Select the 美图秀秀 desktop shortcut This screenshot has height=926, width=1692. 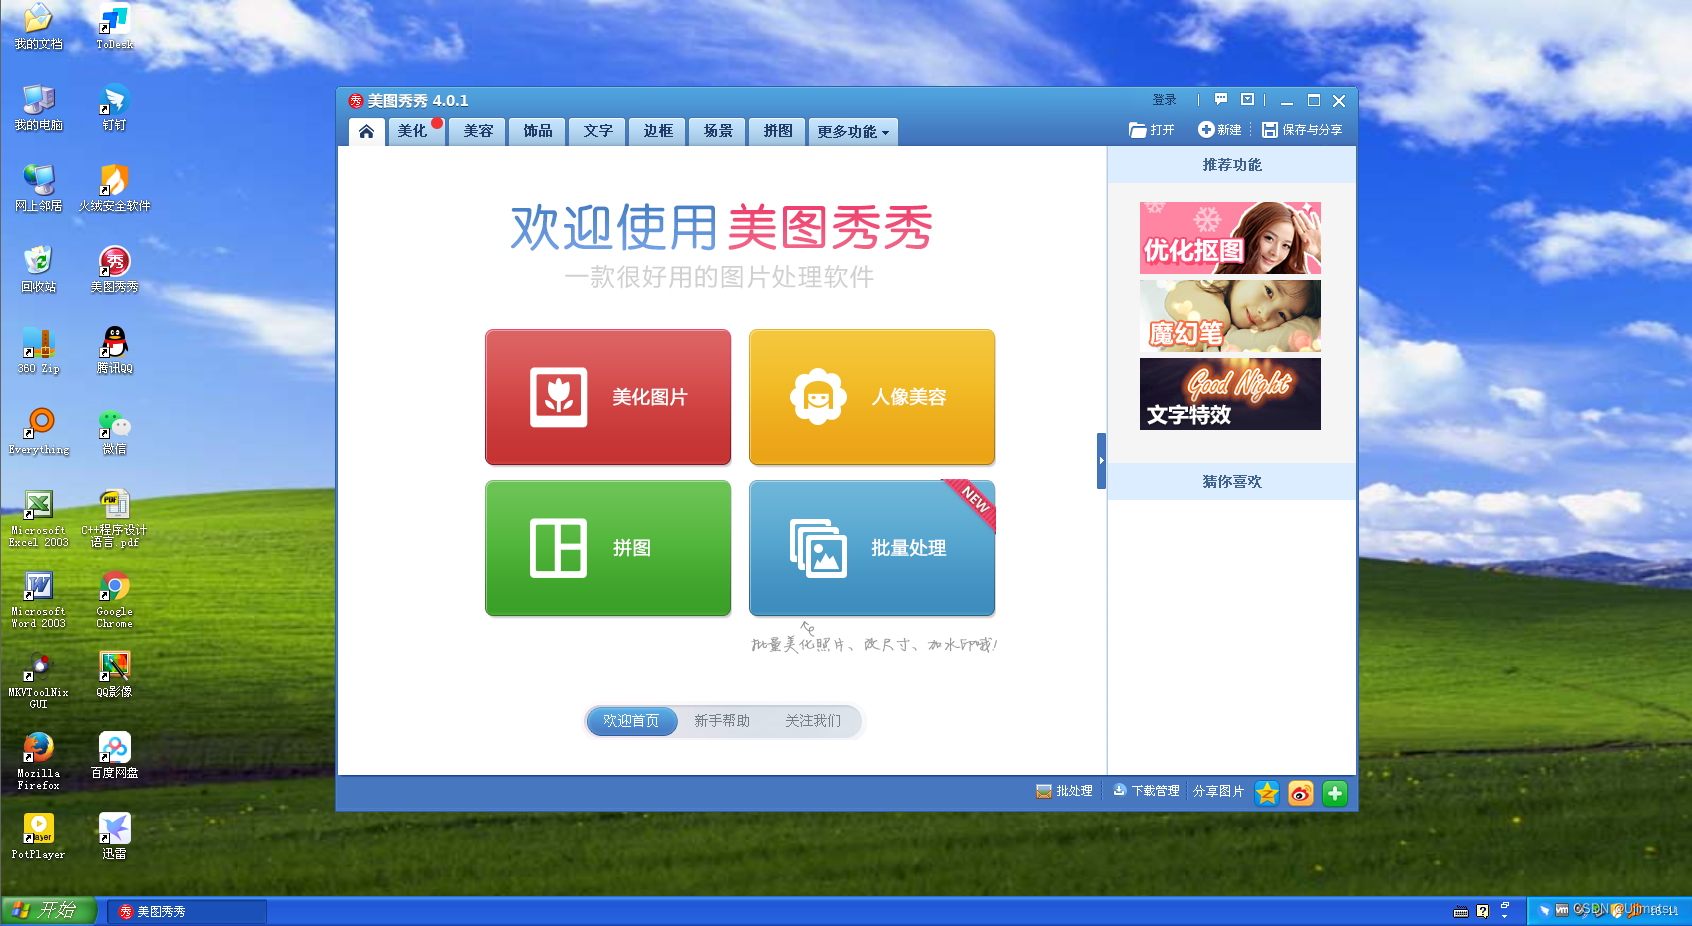114,269
